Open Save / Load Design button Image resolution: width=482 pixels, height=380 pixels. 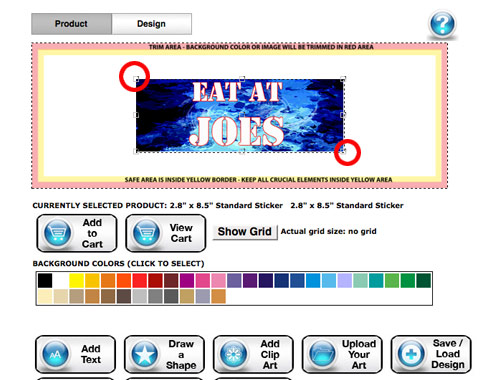coord(431,354)
